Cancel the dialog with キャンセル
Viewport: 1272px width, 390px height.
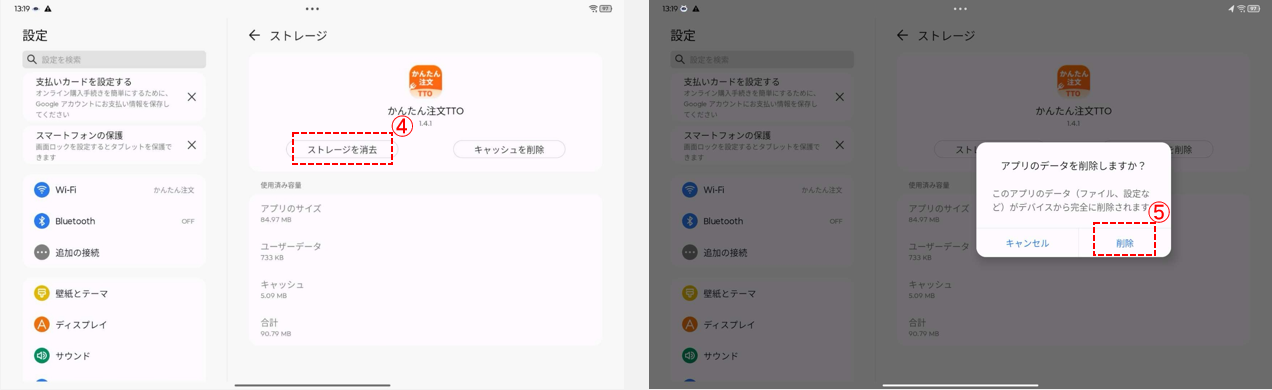[1027, 243]
